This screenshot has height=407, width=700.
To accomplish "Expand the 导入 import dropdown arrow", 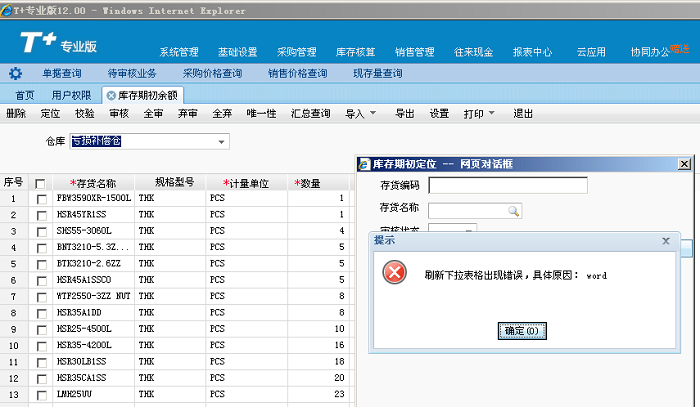I will pos(373,113).
